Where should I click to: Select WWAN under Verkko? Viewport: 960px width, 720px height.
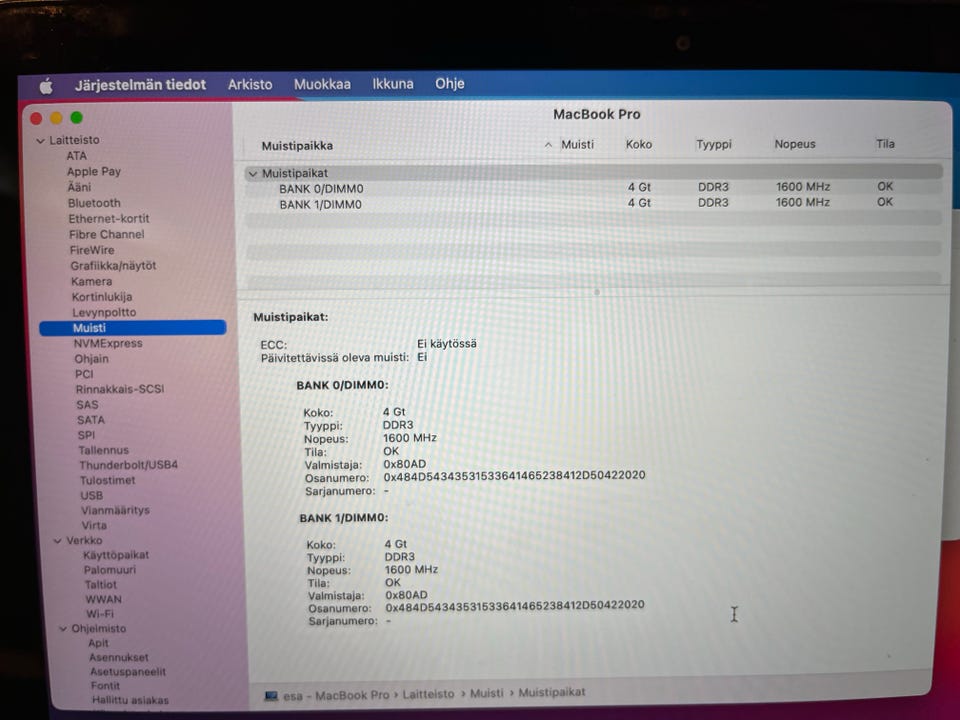(103, 599)
